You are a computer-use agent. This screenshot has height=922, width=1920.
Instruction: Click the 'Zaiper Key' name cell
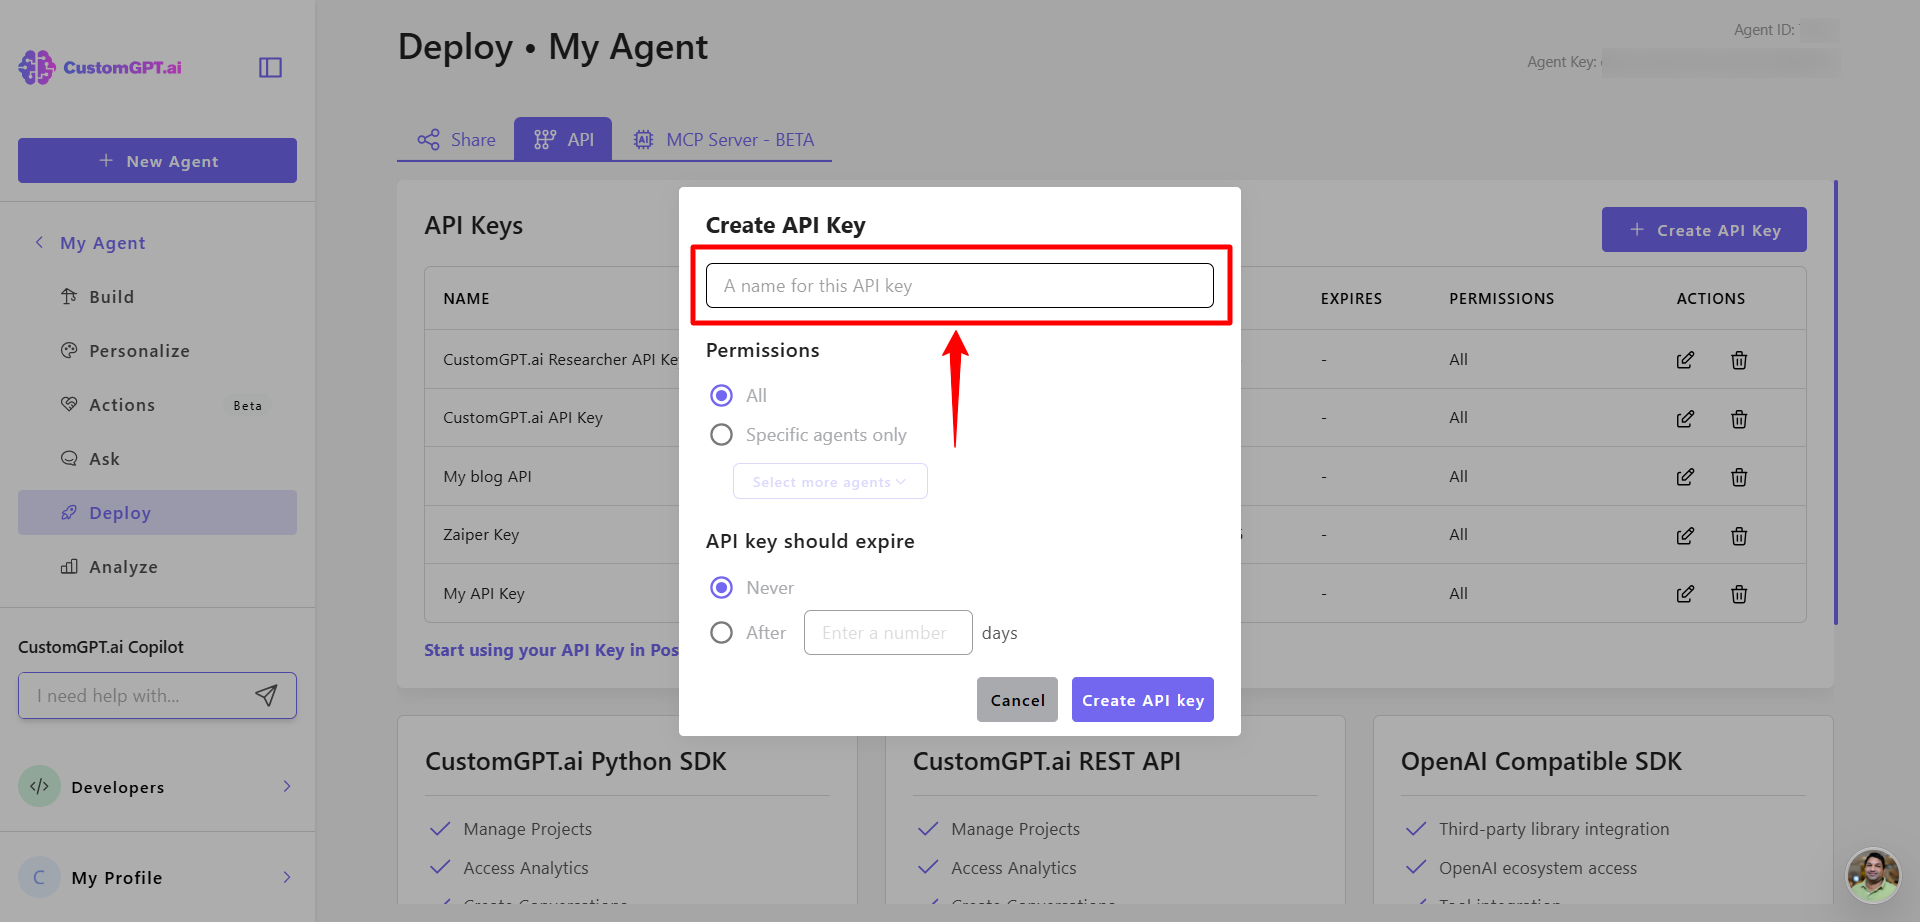tap(481, 535)
